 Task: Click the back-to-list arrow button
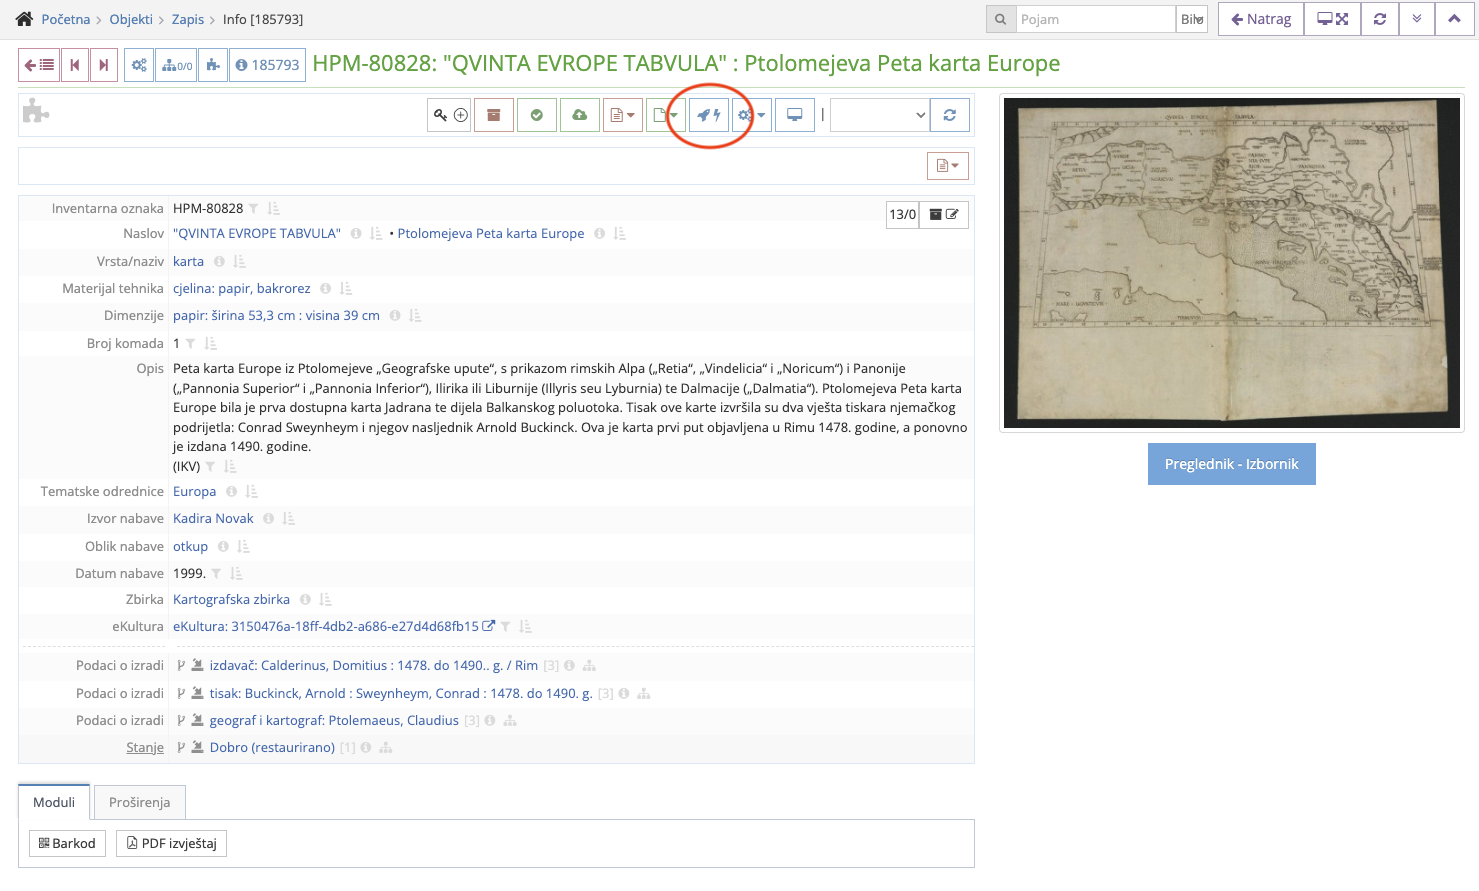39,65
